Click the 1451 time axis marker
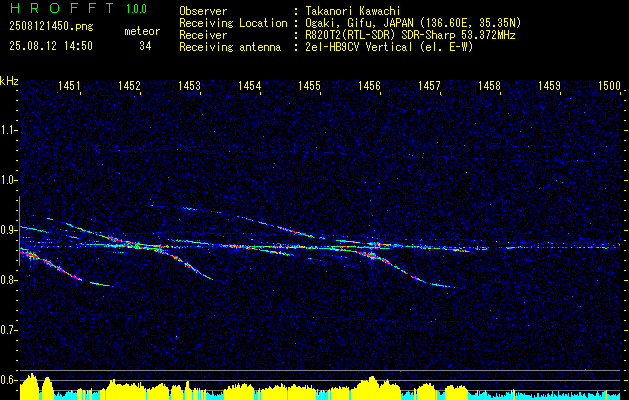Image resolution: width=629 pixels, height=400 pixels. [69, 85]
